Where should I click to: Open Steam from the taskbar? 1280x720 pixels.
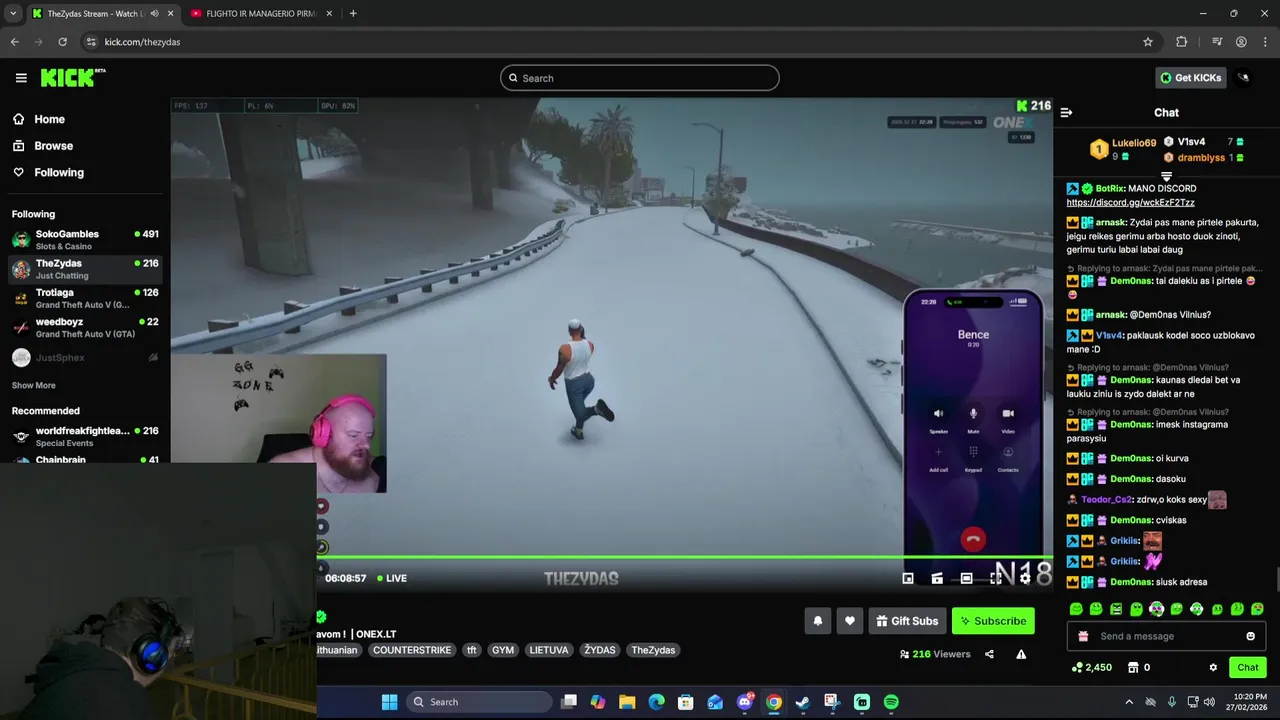803,702
